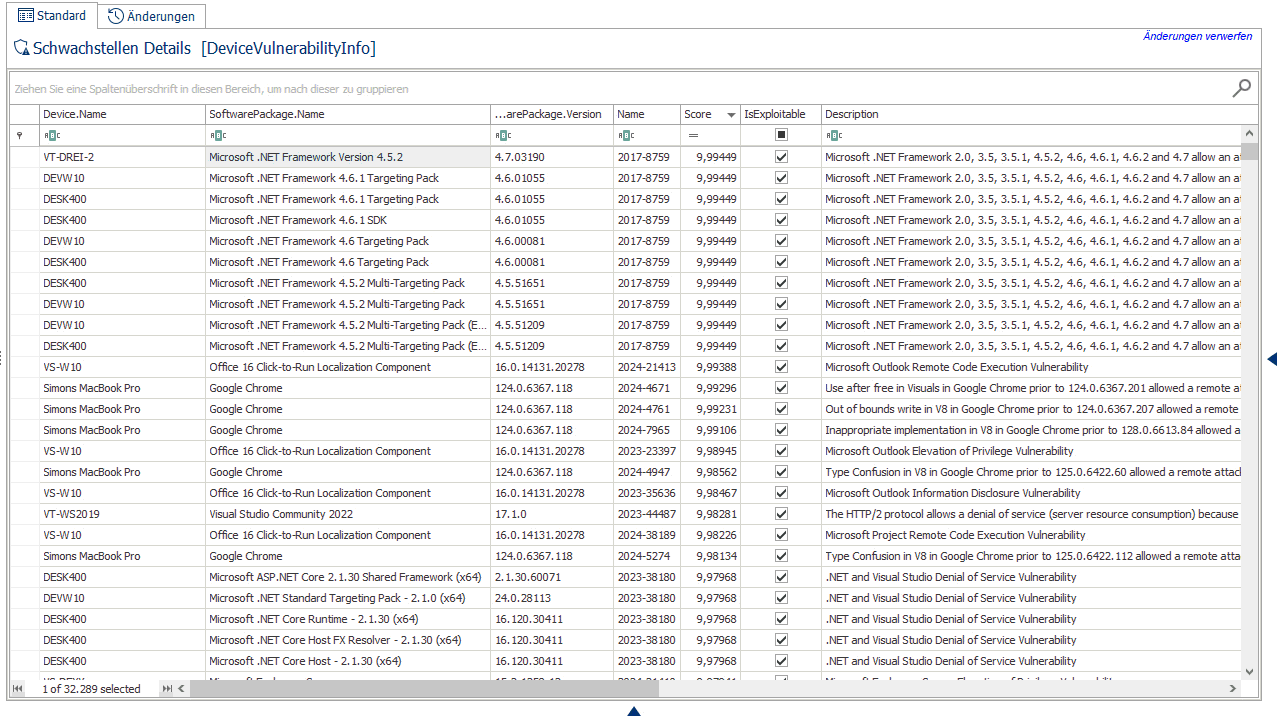Image resolution: width=1280 pixels, height=720 pixels.
Task: Sort by Device.Name column header
Action: pos(120,114)
